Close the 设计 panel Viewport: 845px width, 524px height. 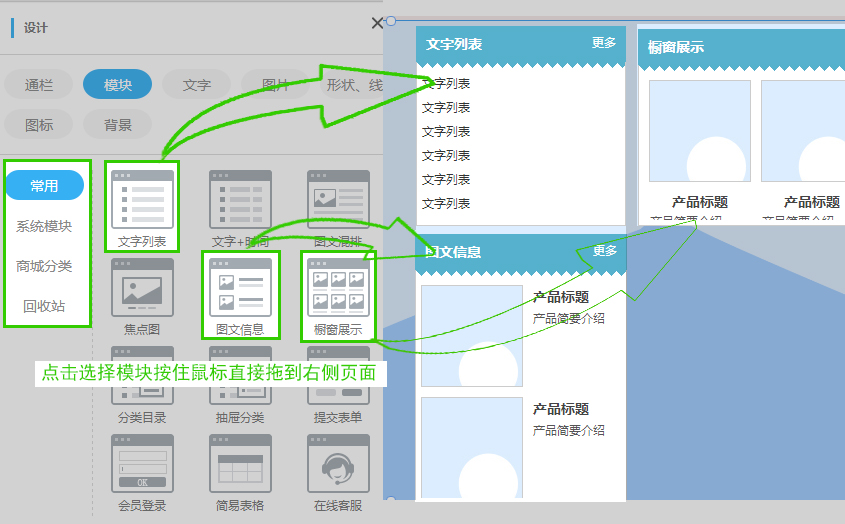[377, 23]
